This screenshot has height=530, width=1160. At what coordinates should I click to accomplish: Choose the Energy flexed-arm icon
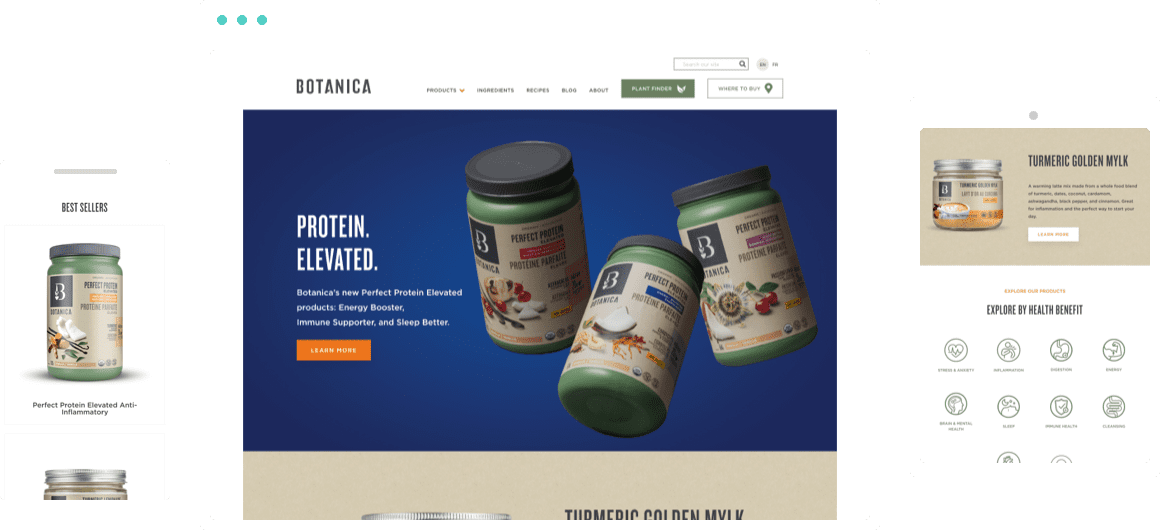pyautogui.click(x=1113, y=349)
